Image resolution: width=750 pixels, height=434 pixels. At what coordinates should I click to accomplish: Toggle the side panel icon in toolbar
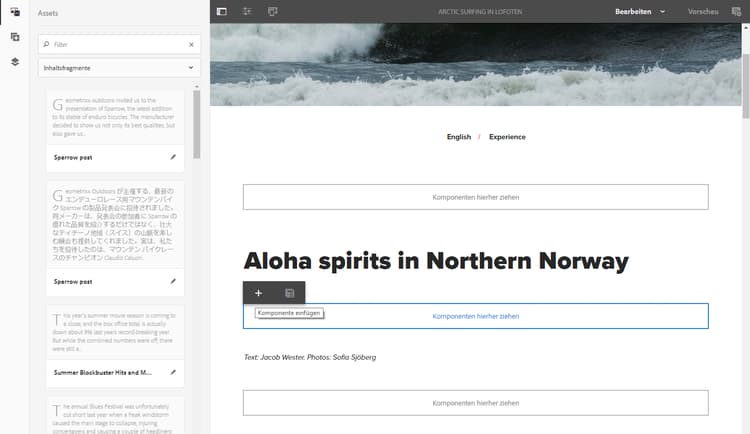point(221,11)
